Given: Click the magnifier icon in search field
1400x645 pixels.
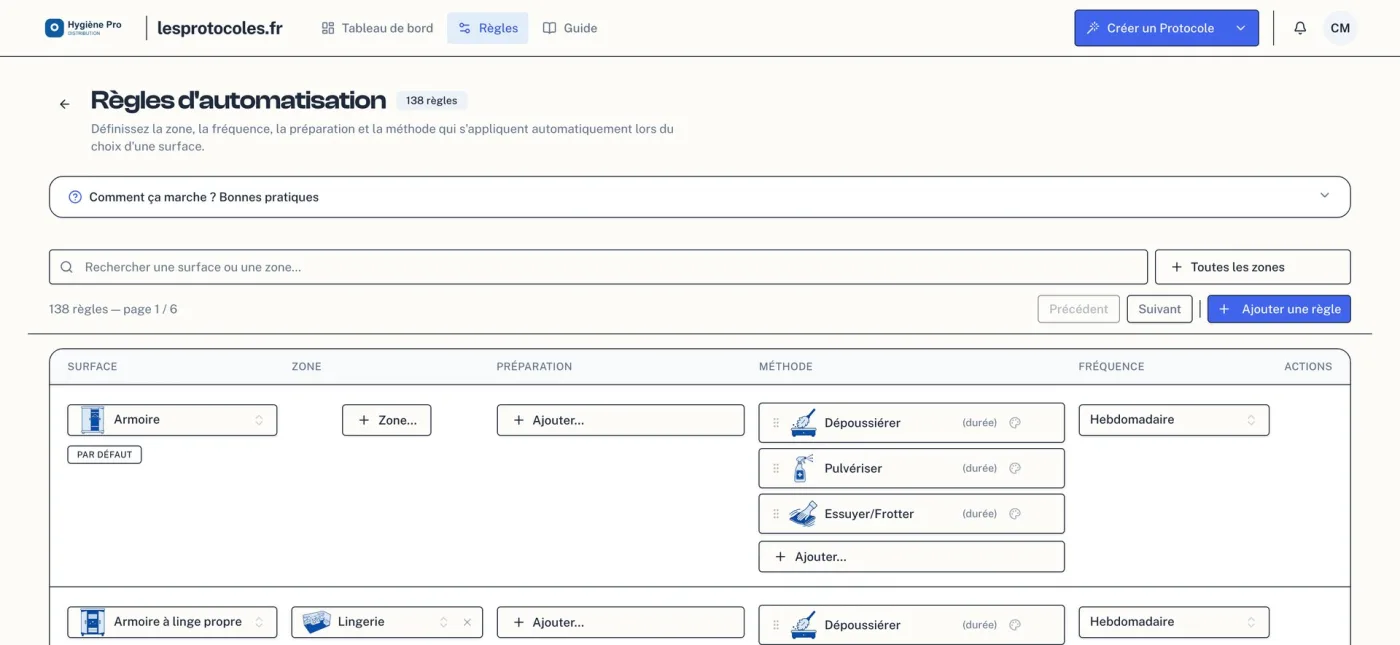Looking at the screenshot, I should (67, 267).
